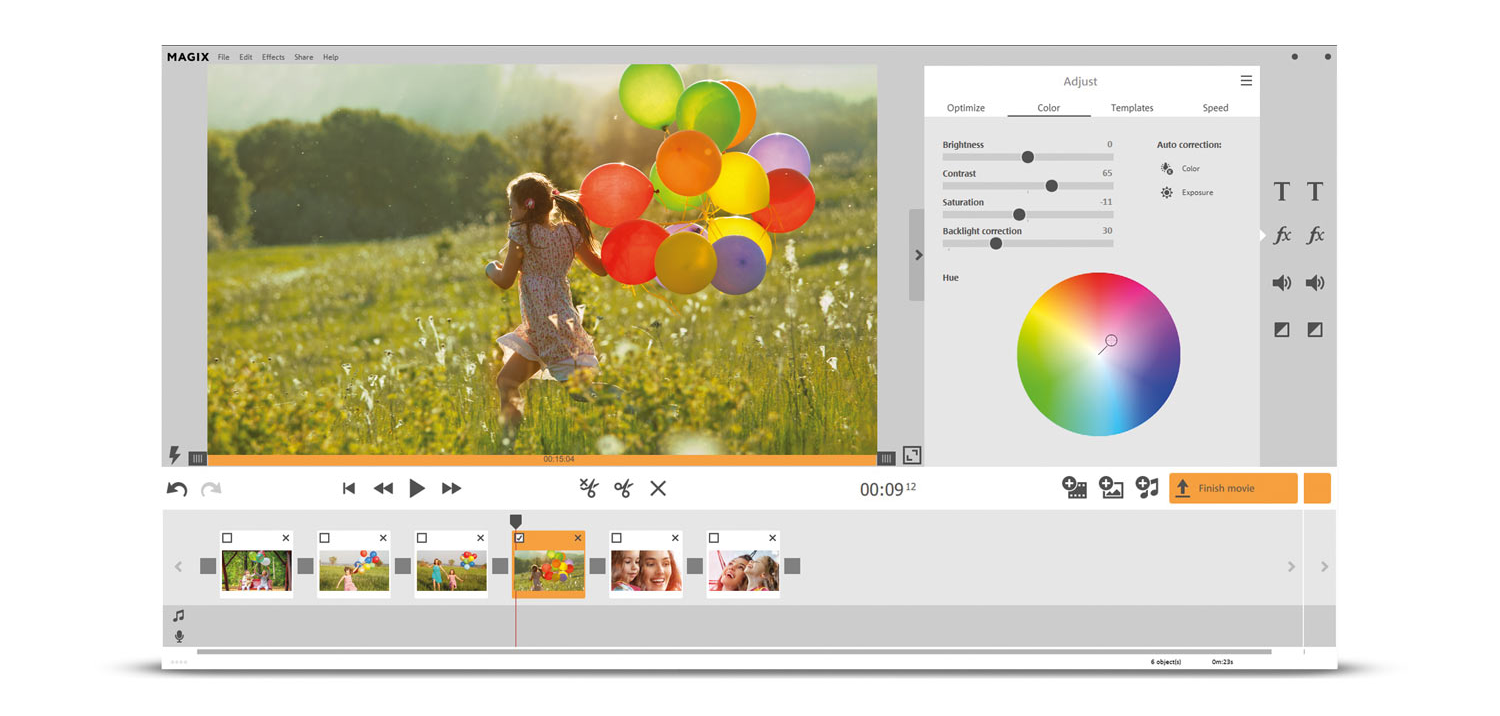Click the Brightness slider handle

point(1027,157)
